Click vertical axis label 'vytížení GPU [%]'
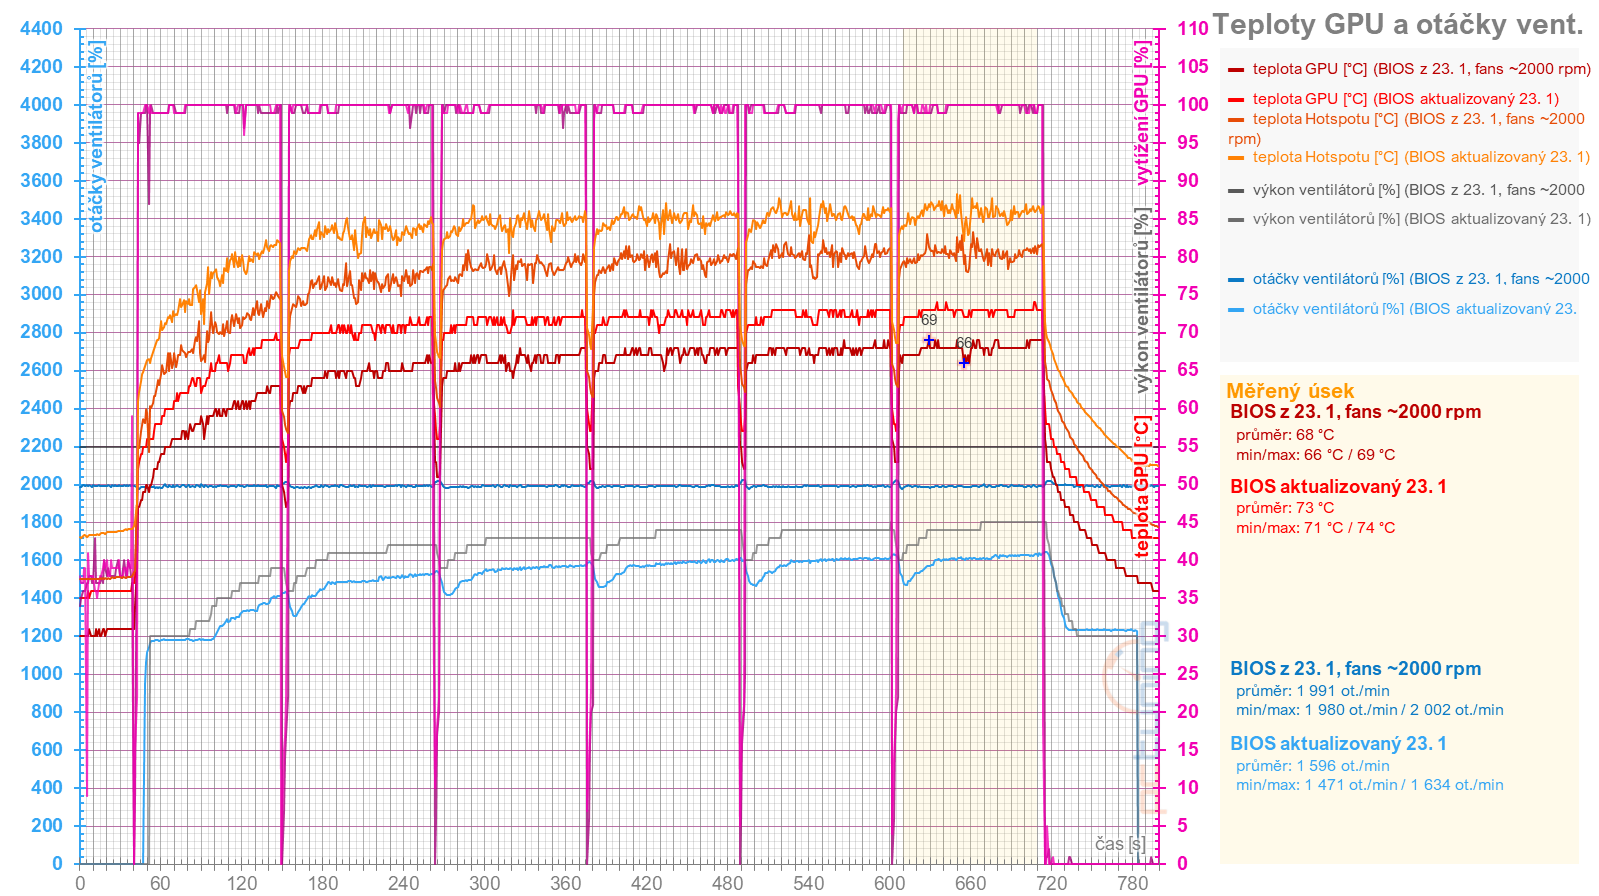1599x896 pixels. [1141, 113]
